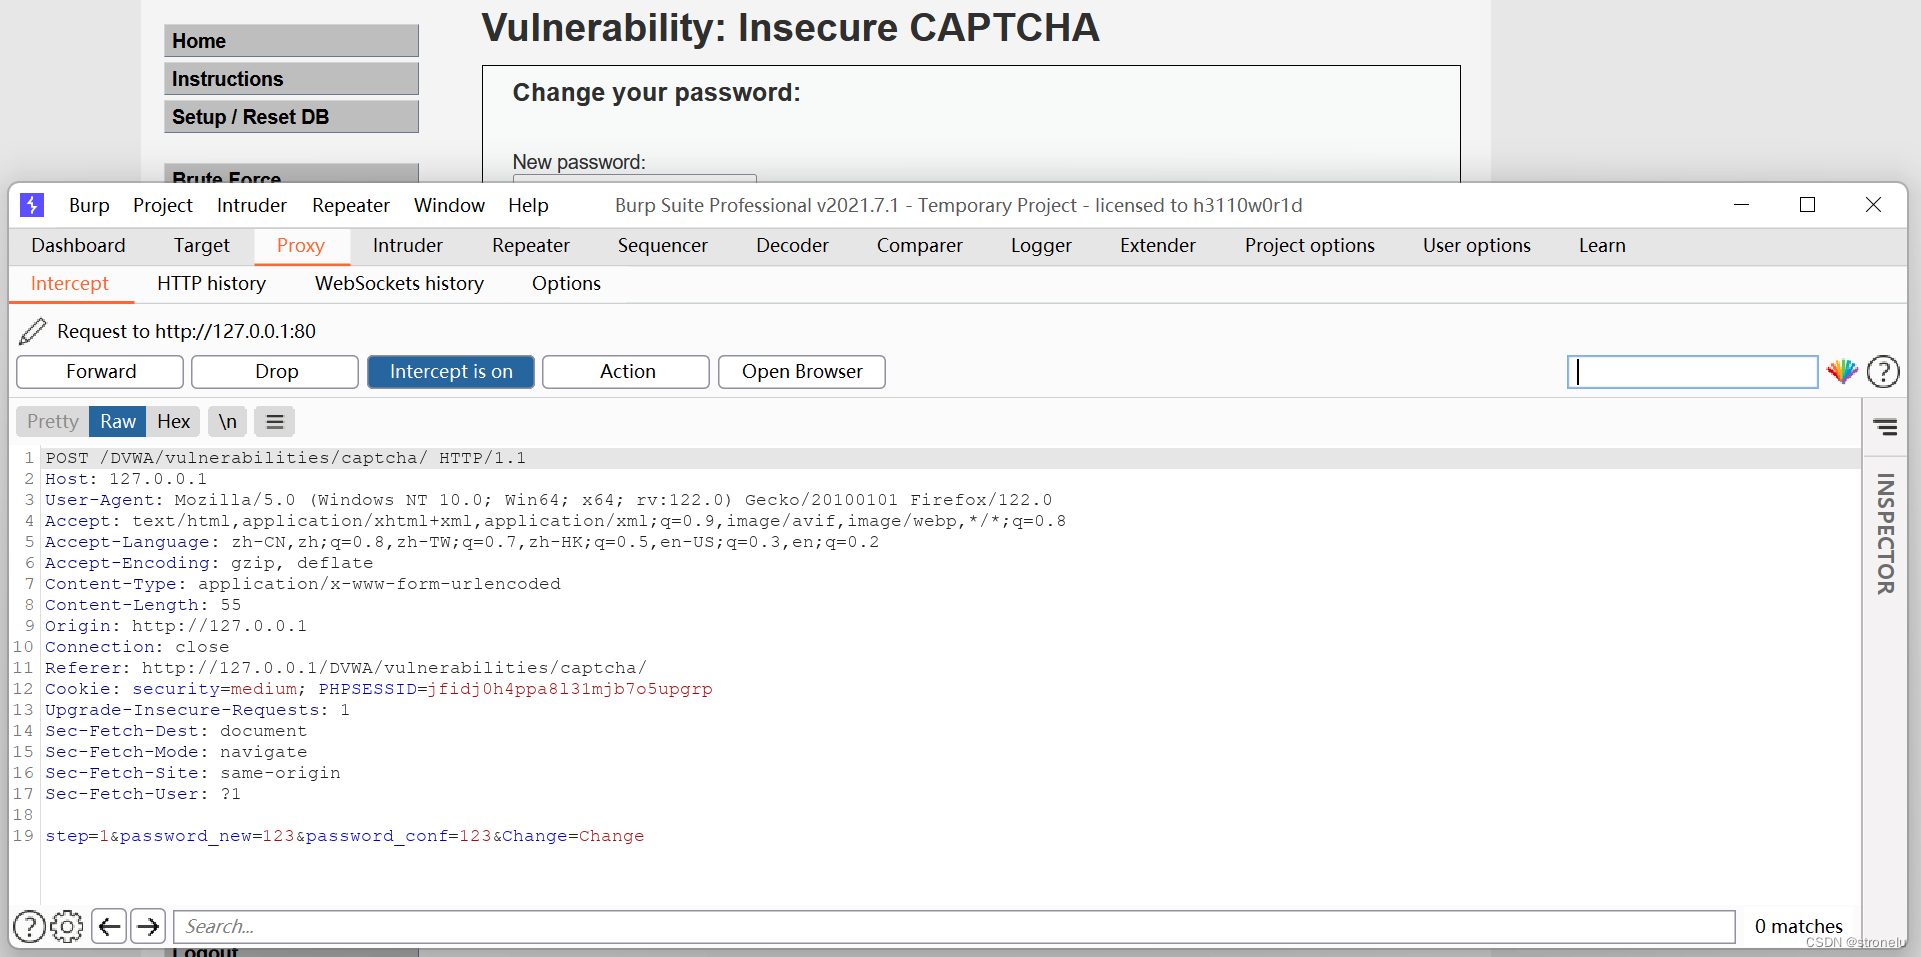Switch to the Repeater tool tab

531,246
